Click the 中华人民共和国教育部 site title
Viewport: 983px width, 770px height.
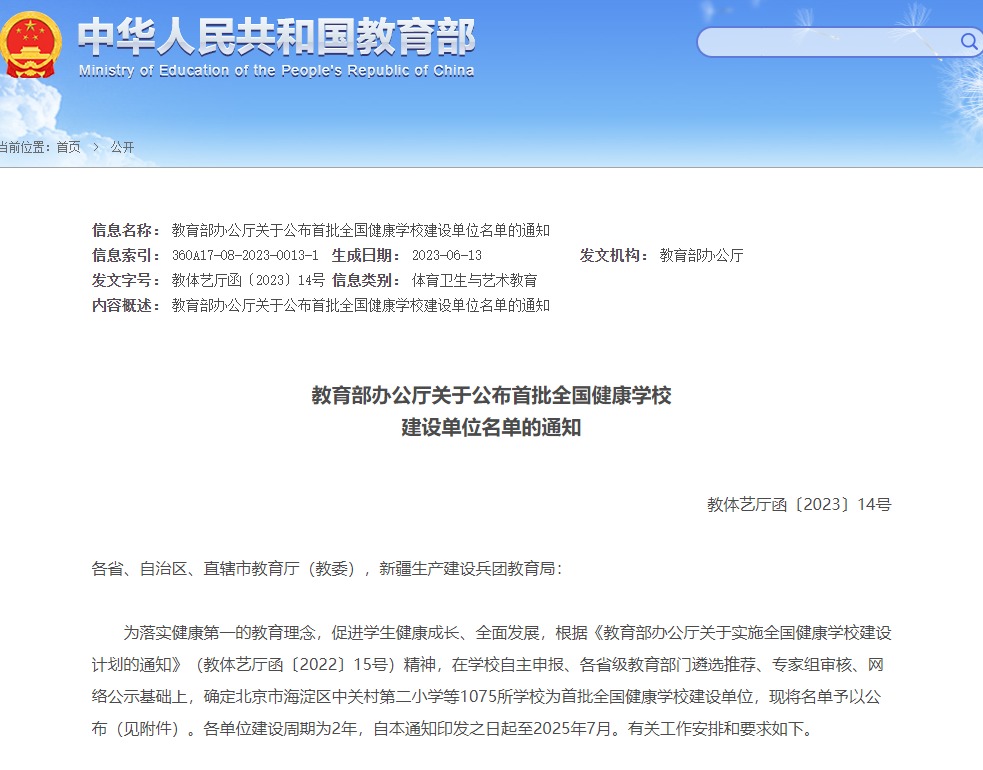276,36
